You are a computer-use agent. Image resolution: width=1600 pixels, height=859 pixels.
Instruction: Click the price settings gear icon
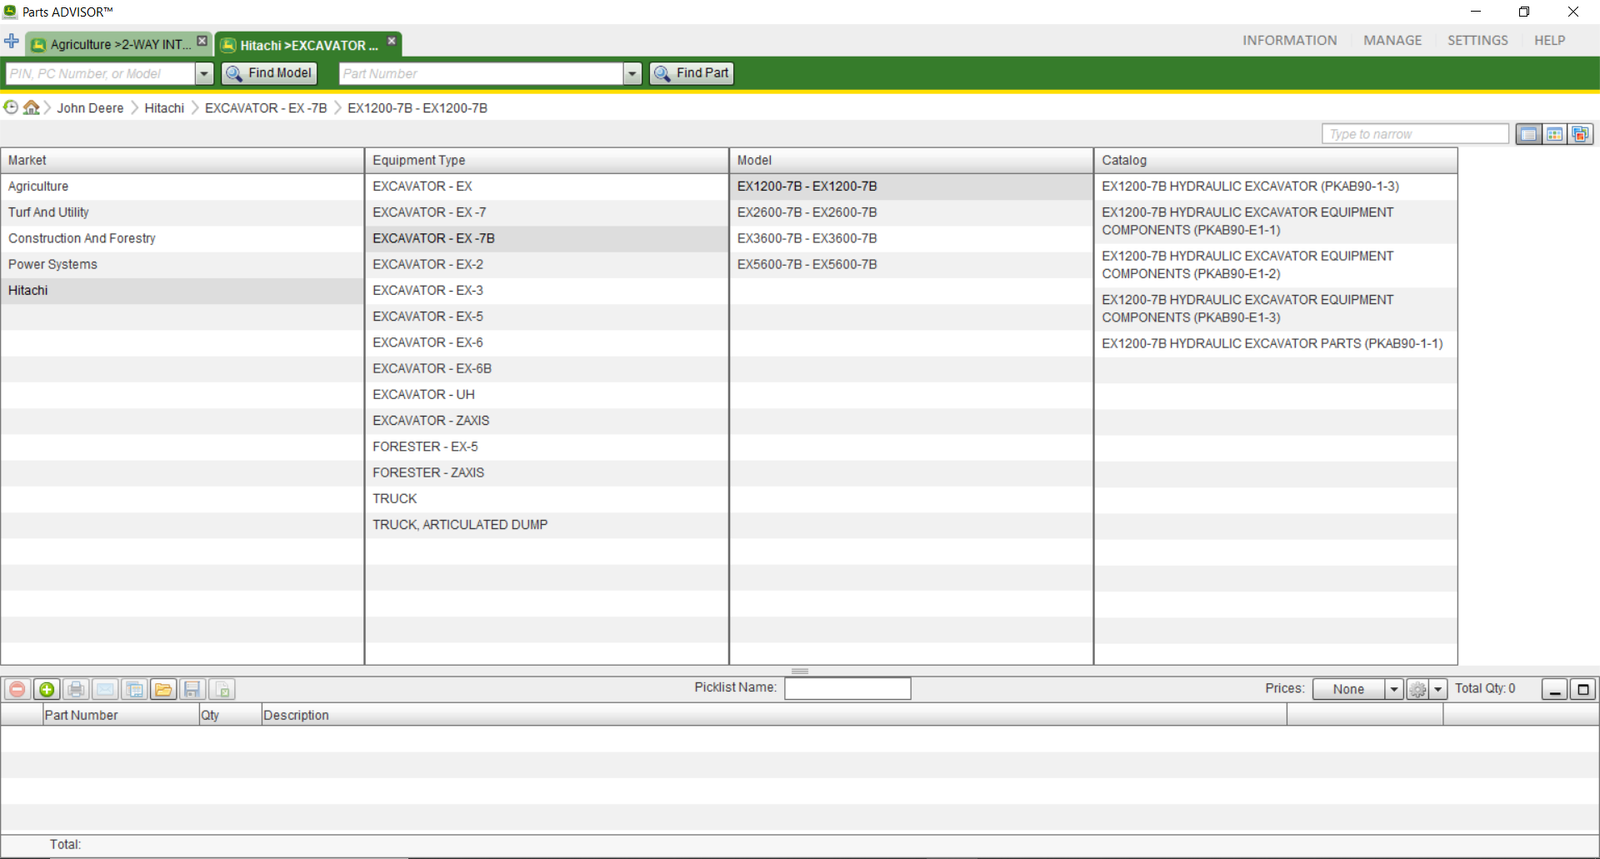1418,689
